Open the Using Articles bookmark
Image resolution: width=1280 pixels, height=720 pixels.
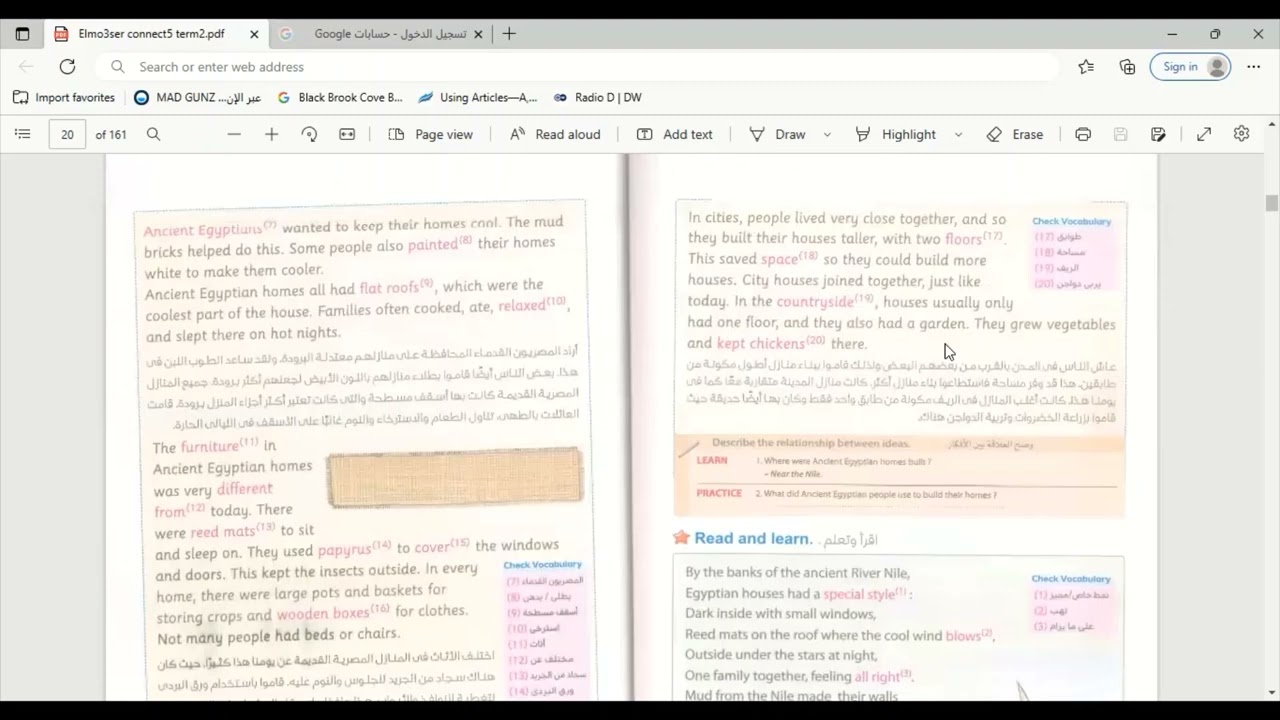[x=478, y=98]
